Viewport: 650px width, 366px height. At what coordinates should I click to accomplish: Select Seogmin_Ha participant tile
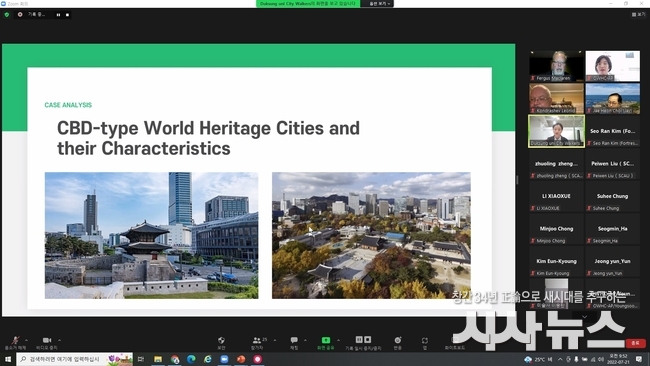point(613,229)
